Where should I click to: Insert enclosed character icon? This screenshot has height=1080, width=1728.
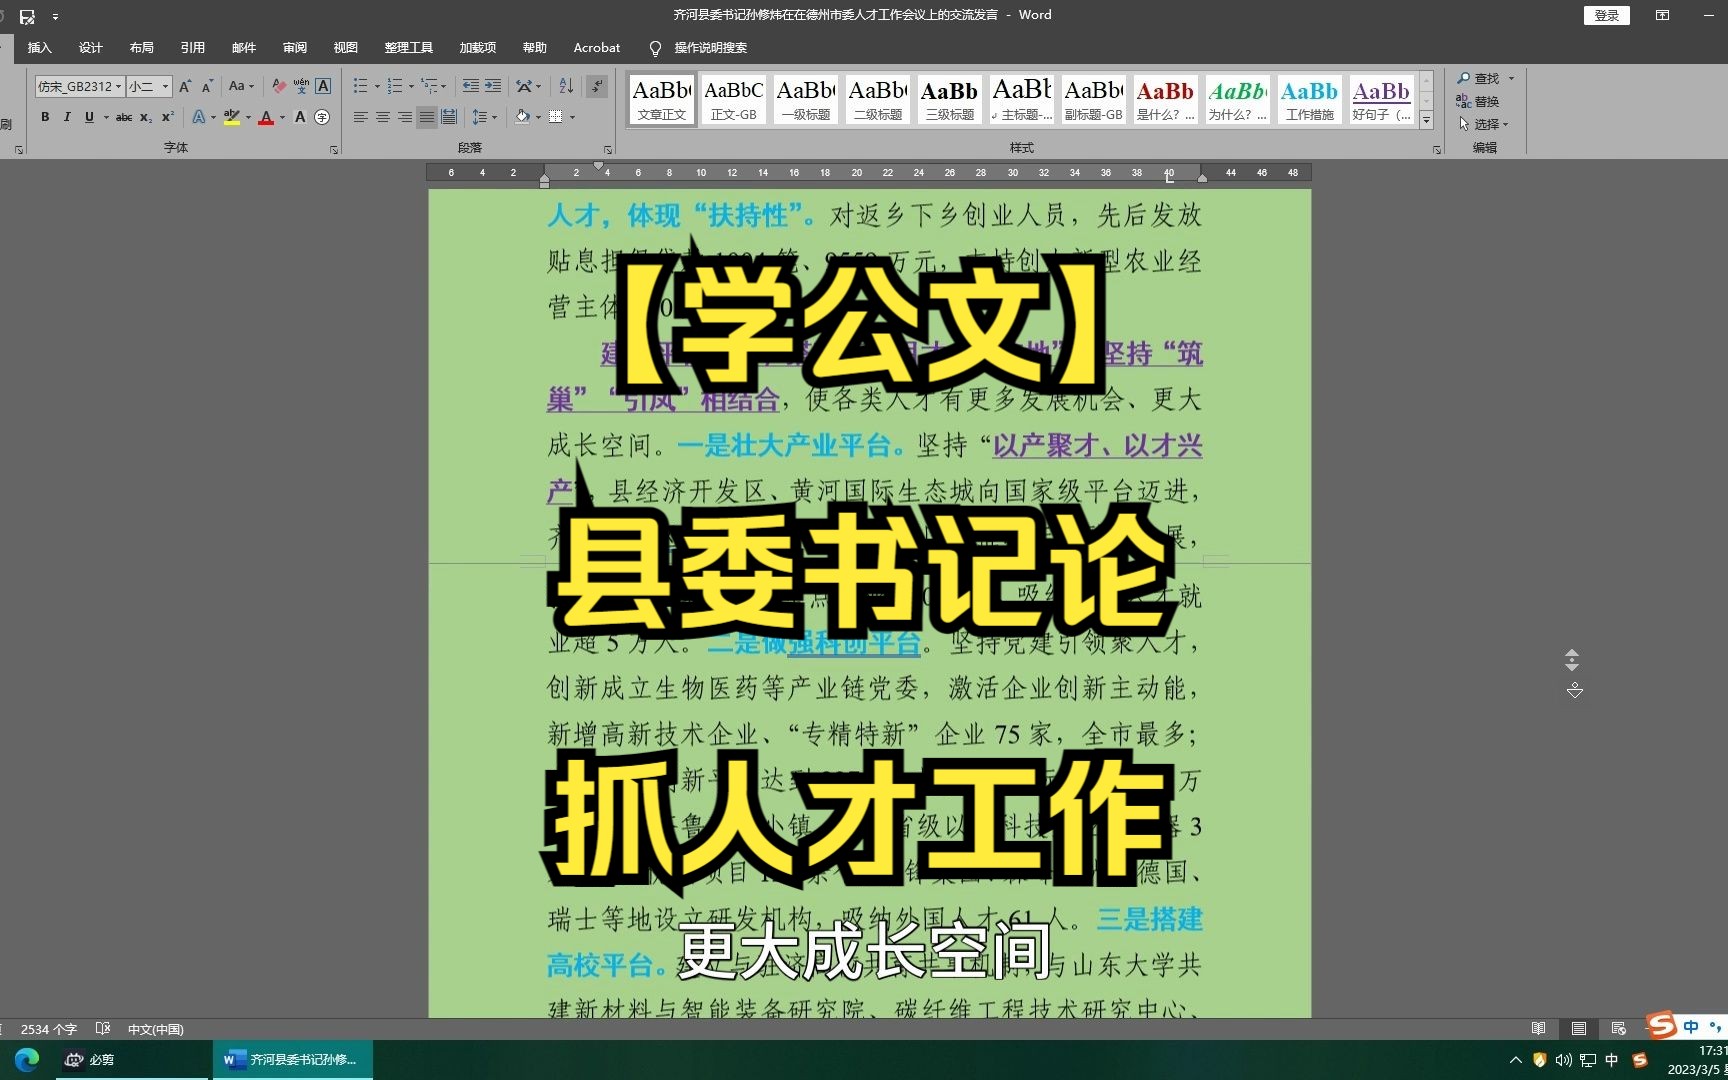click(322, 117)
